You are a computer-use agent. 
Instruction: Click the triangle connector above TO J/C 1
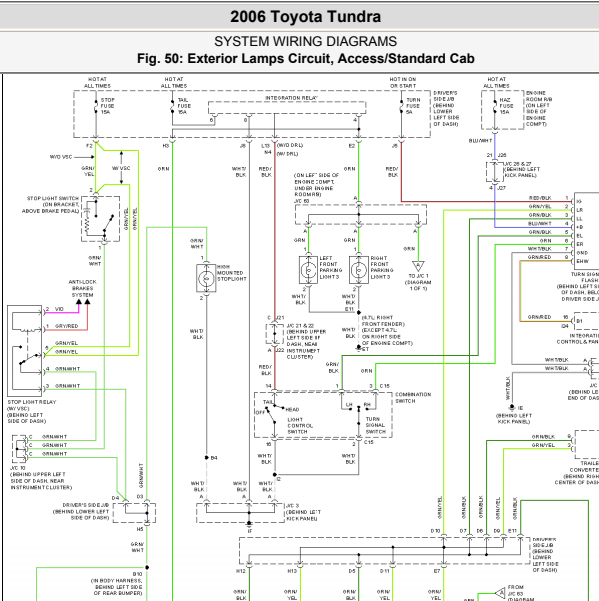(x=418, y=266)
